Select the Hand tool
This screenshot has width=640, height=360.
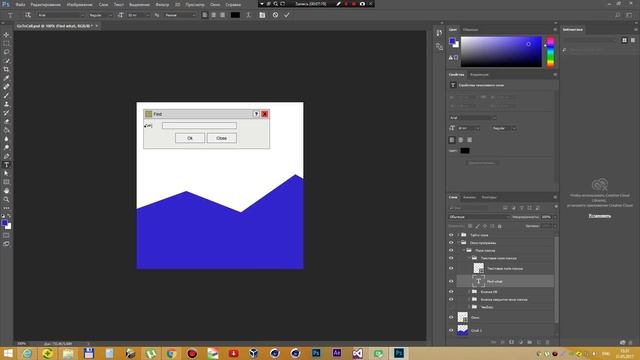(6, 191)
